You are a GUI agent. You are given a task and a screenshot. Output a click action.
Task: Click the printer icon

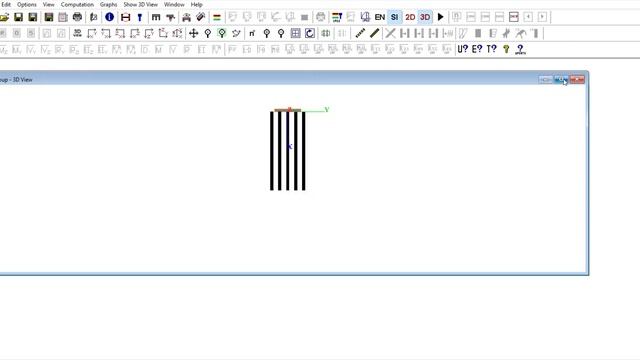(x=77, y=17)
